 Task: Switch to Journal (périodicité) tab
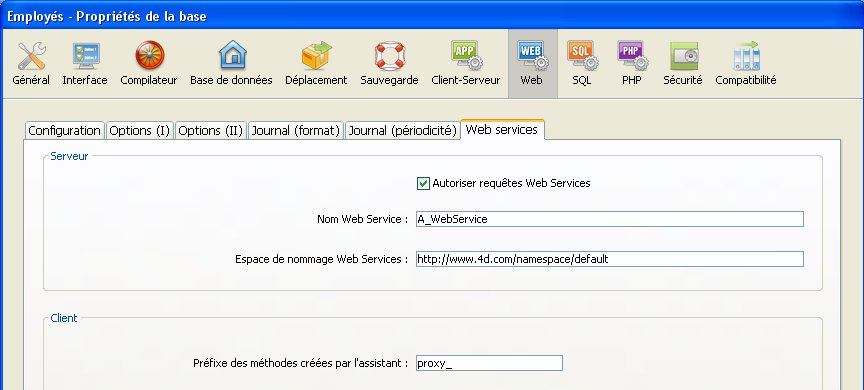402,131
